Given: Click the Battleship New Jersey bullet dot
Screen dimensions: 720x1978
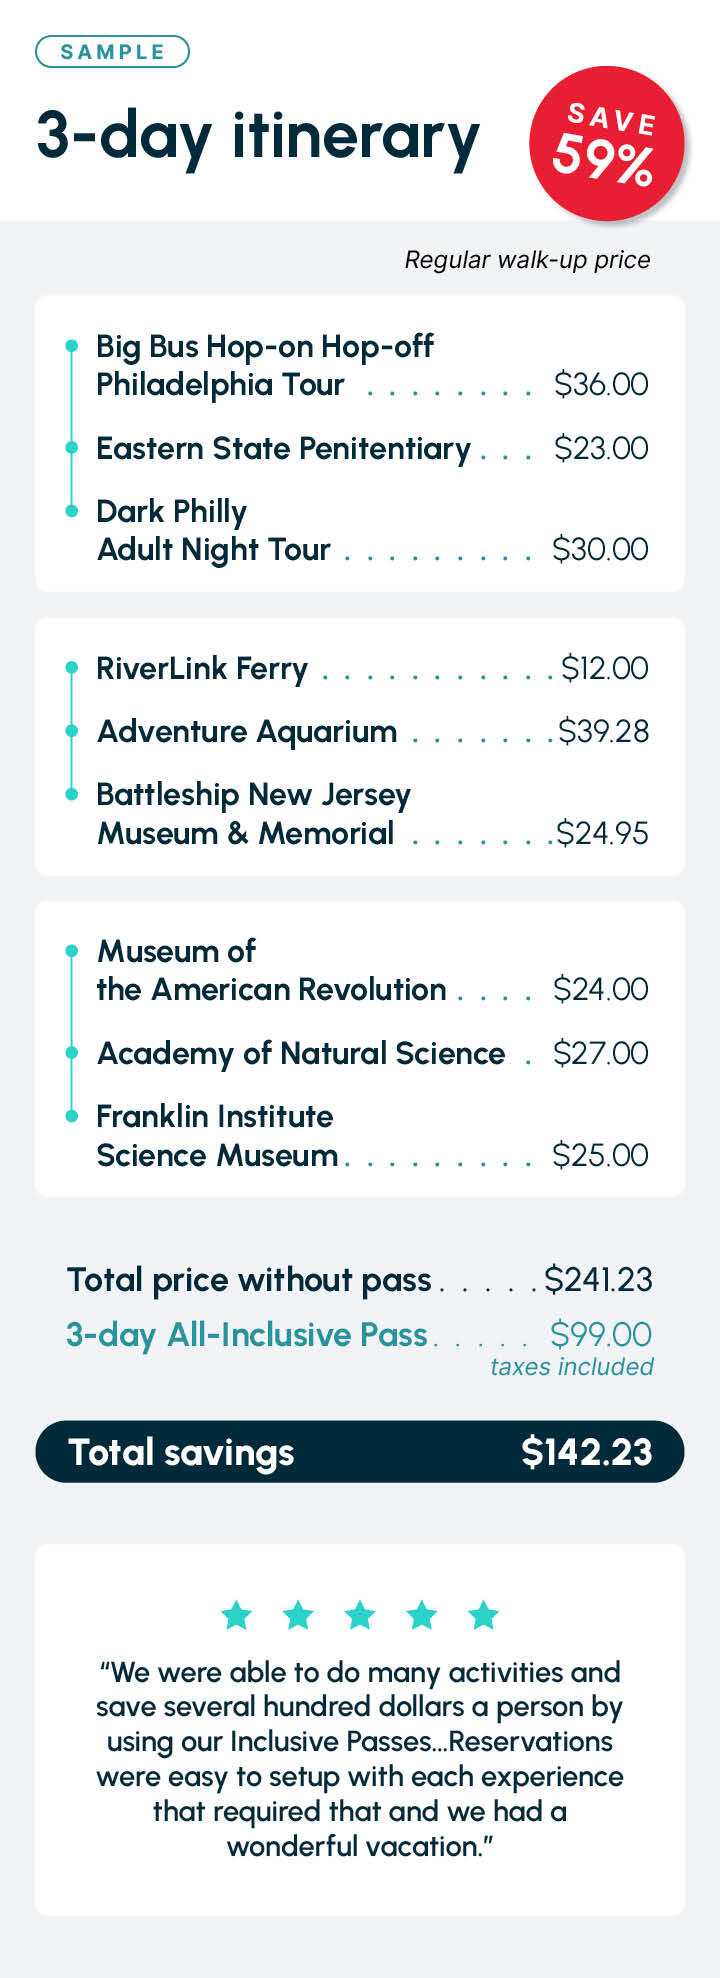Looking at the screenshot, I should coord(71,794).
